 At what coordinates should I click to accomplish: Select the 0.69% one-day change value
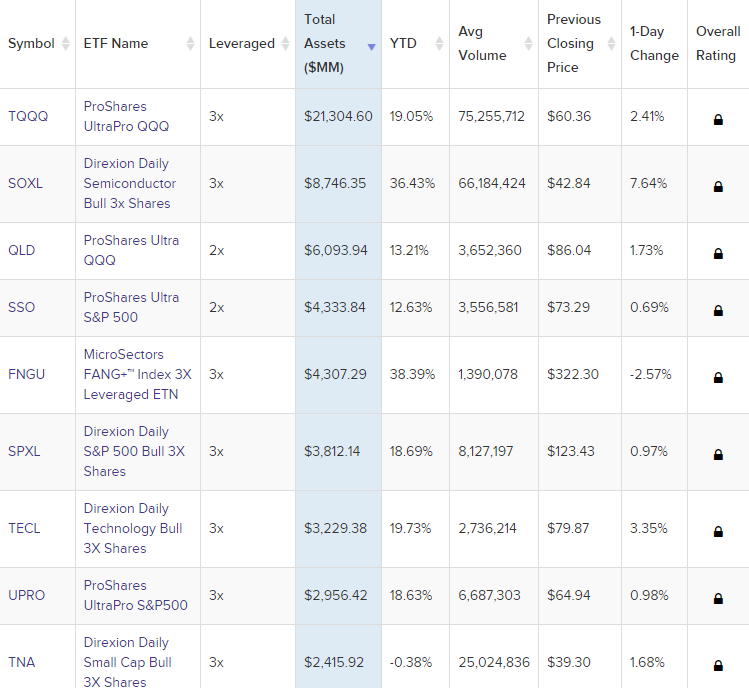(649, 307)
